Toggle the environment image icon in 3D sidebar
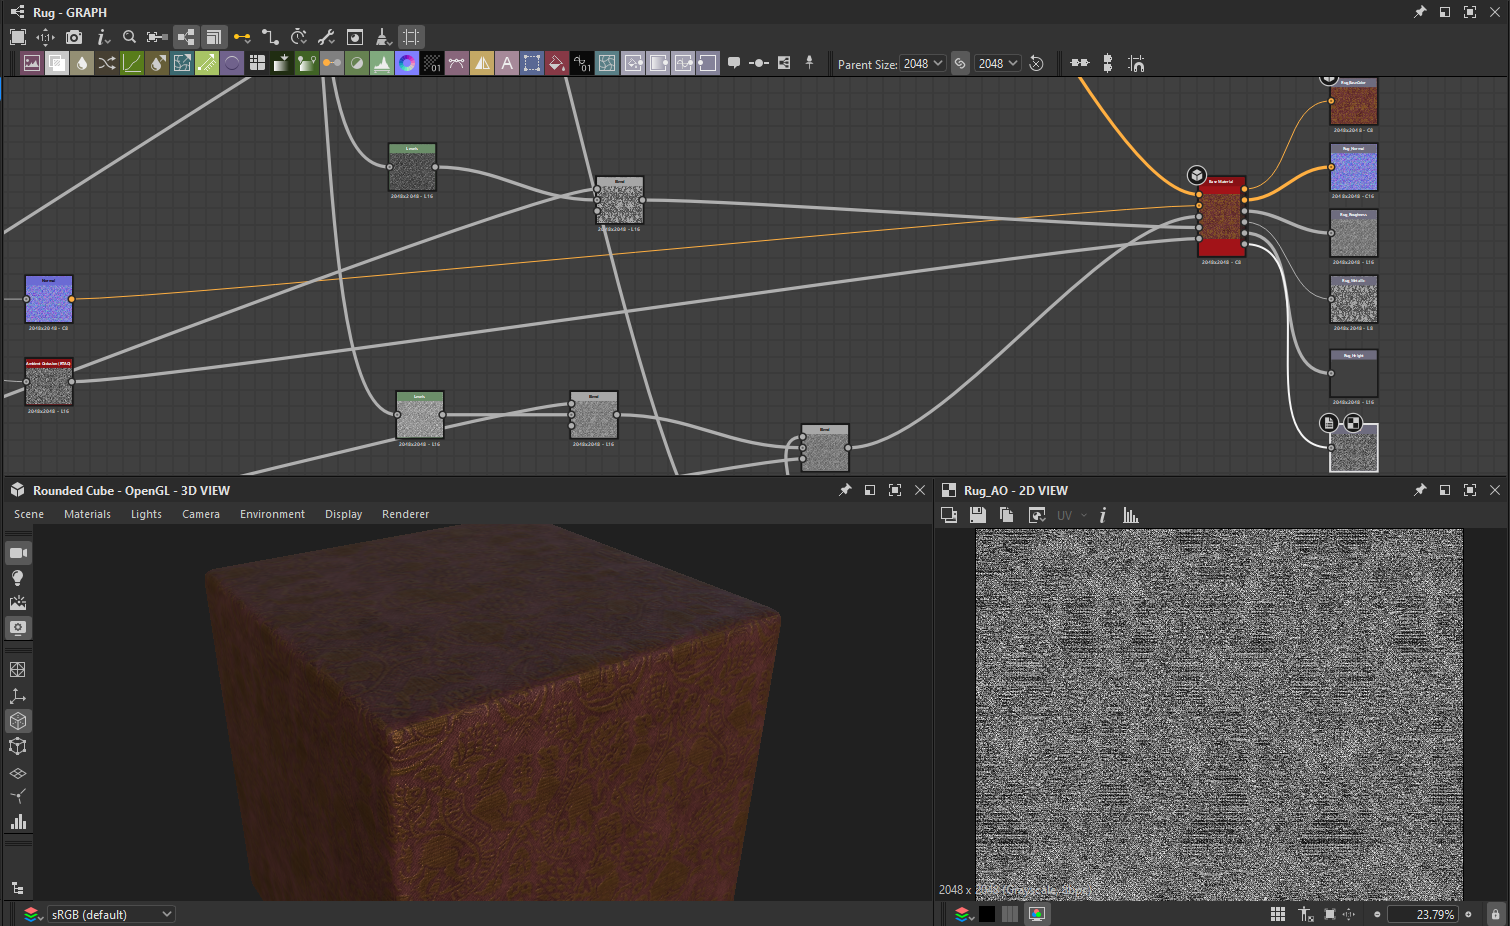1510x926 pixels. click(x=18, y=603)
